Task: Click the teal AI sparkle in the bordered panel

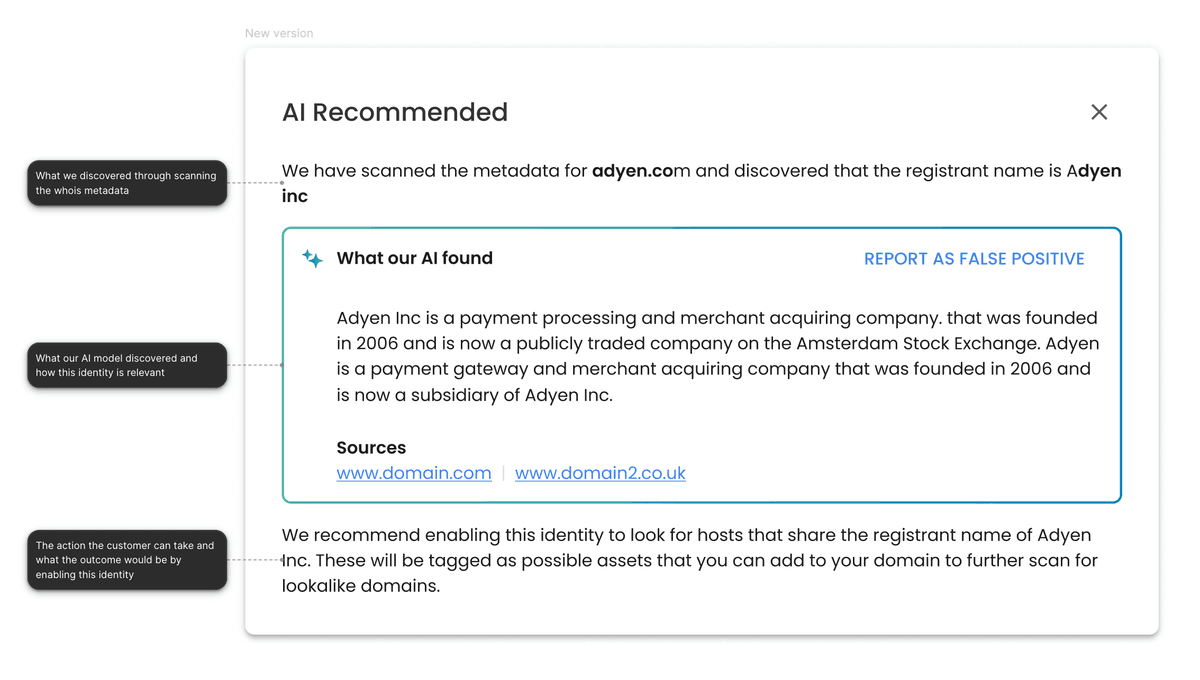Action: (x=312, y=257)
